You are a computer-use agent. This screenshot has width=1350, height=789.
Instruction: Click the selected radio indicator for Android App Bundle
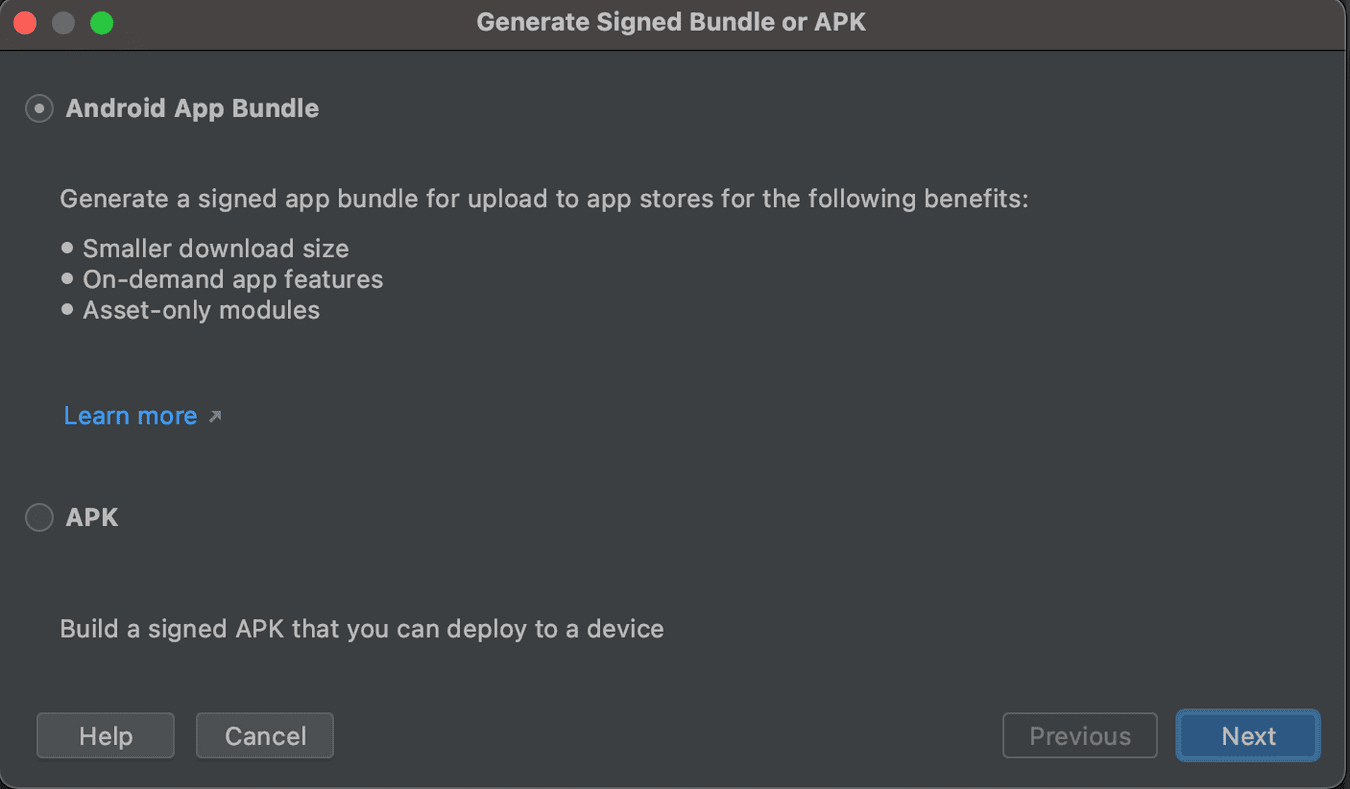38,108
